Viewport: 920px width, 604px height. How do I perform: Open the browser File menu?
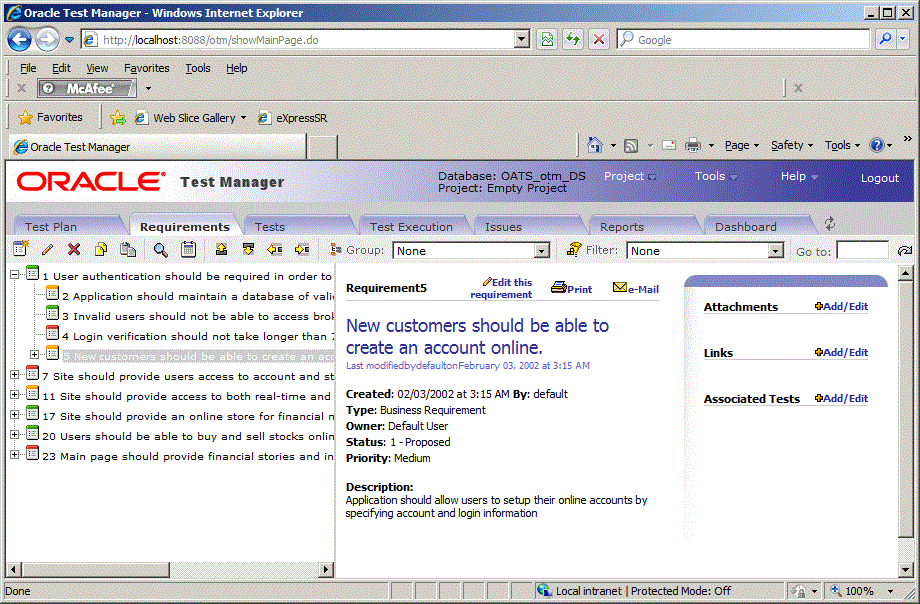[28, 68]
